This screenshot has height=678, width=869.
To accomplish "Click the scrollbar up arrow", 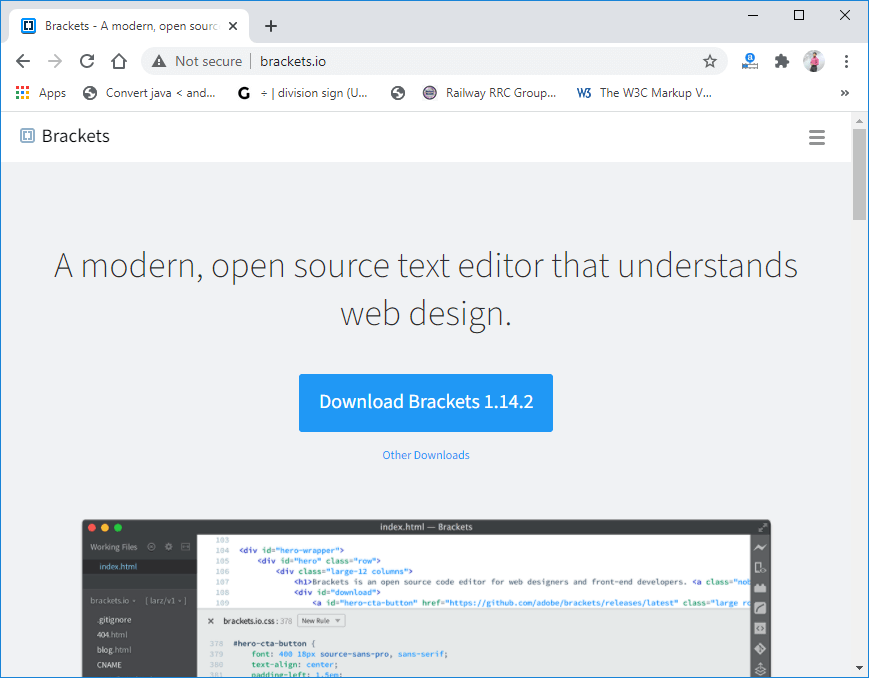I will coord(859,120).
